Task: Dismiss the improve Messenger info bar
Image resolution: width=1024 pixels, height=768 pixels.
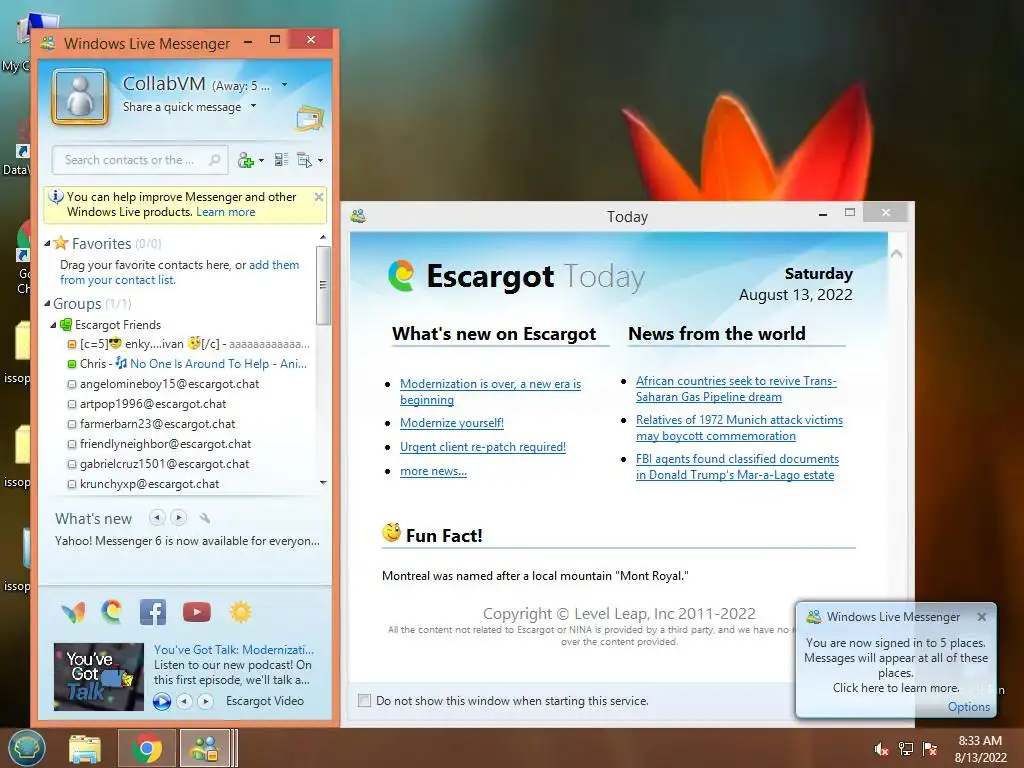Action: 319,197
